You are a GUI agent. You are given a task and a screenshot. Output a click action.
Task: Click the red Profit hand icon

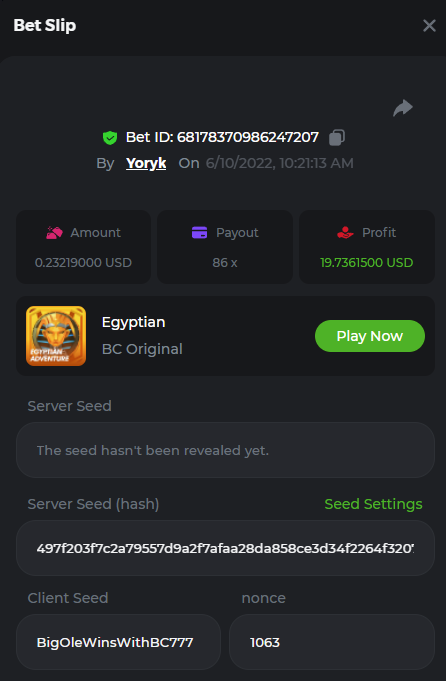point(345,233)
